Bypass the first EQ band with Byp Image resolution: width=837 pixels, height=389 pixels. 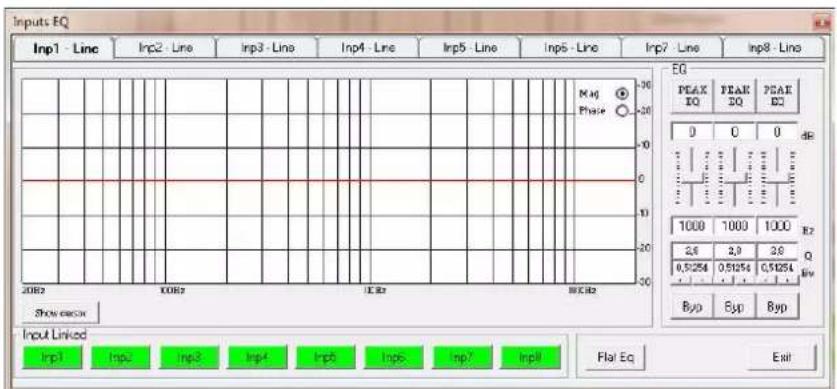[692, 307]
